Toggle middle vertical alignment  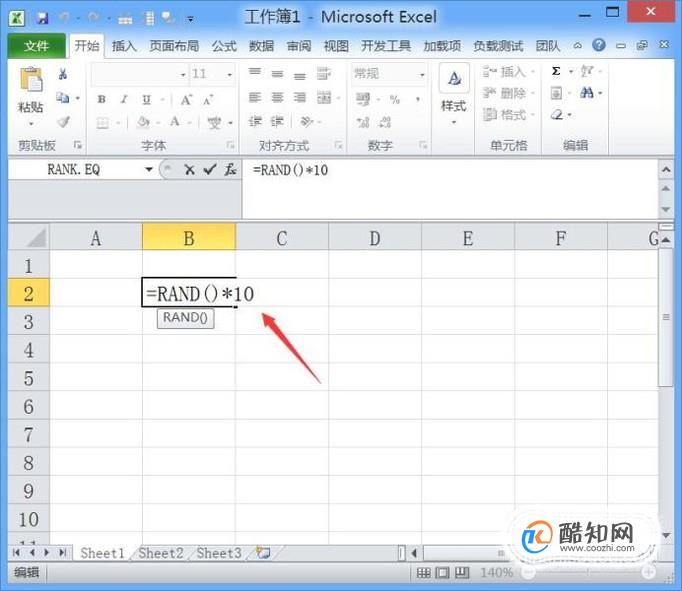click(277, 74)
